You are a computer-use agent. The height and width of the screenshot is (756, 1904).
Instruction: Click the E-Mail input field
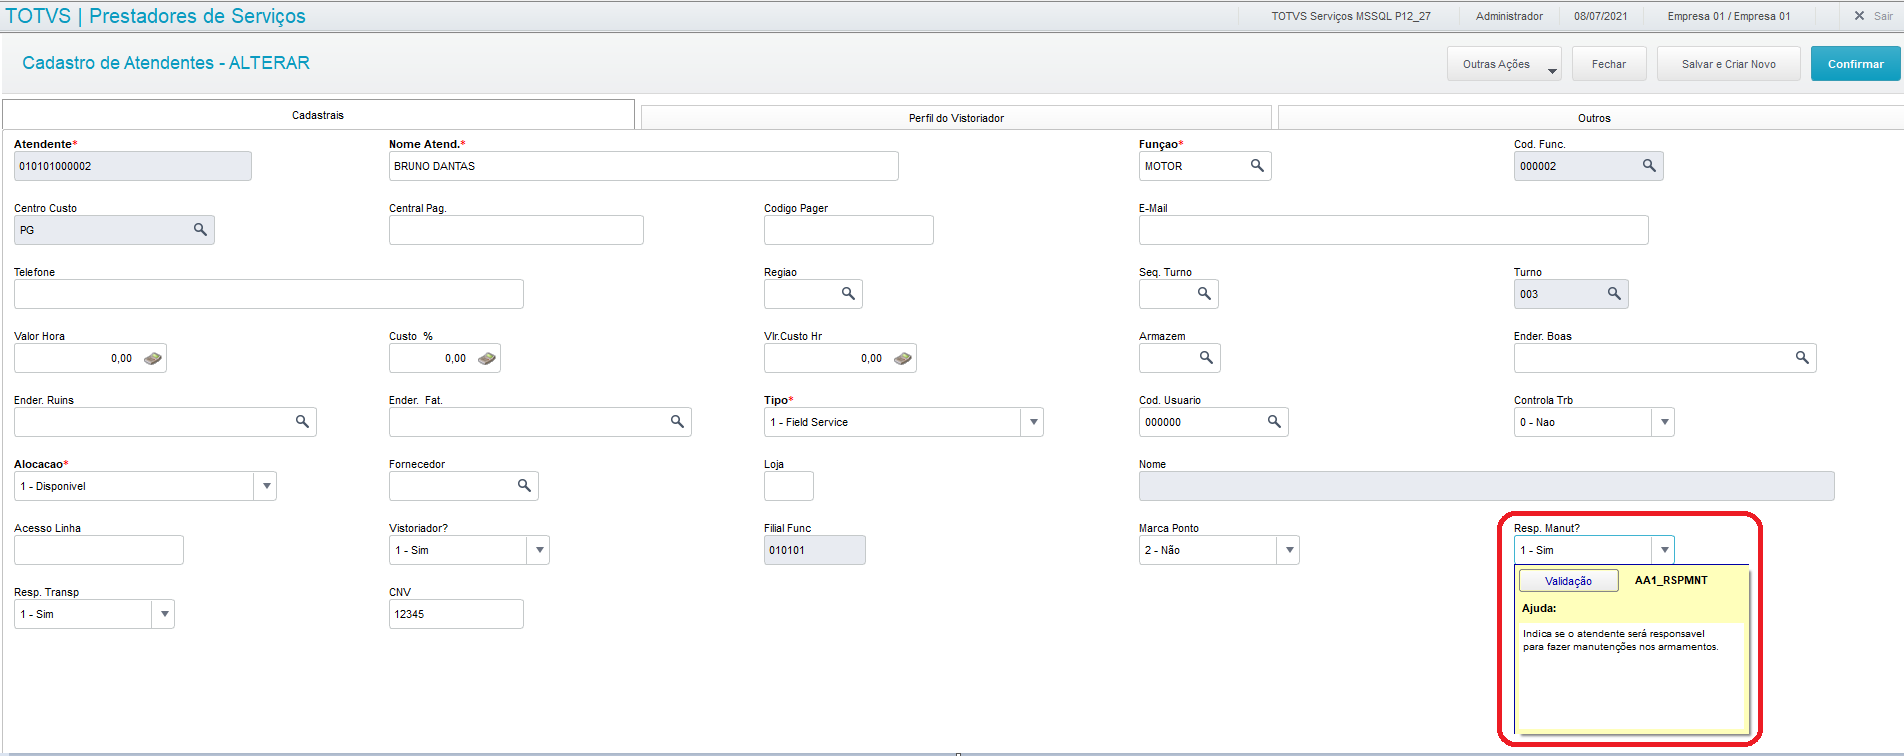coord(1393,230)
